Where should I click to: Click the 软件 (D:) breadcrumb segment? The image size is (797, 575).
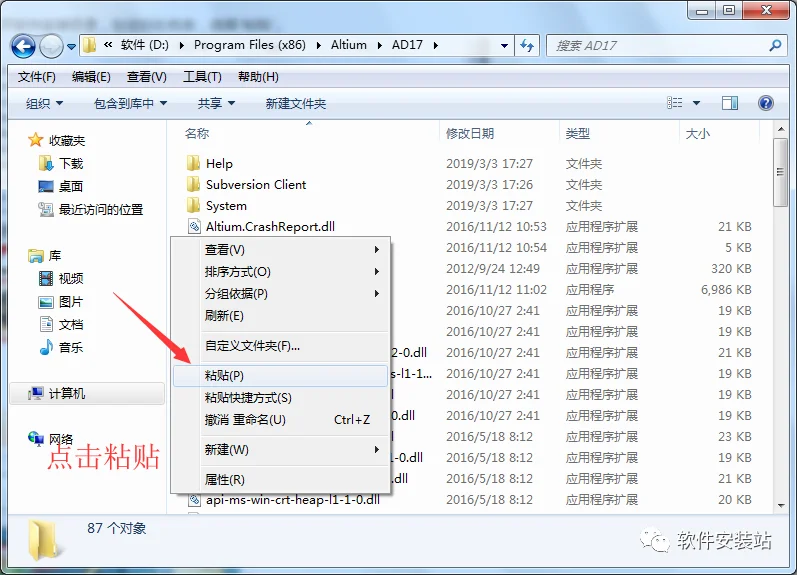pyautogui.click(x=144, y=45)
